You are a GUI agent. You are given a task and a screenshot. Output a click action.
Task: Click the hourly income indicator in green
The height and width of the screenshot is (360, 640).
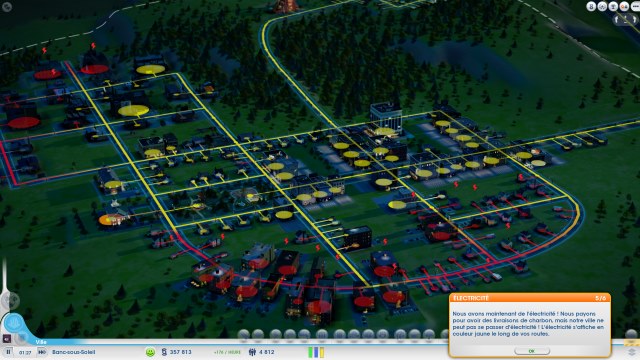(x=227, y=352)
